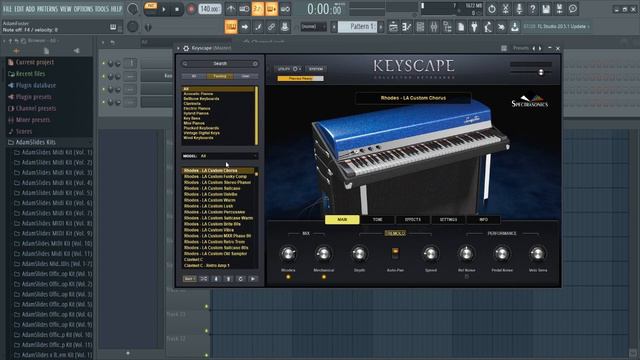Click the note/paint brush icon
640x360 pixels.
tap(258, 27)
